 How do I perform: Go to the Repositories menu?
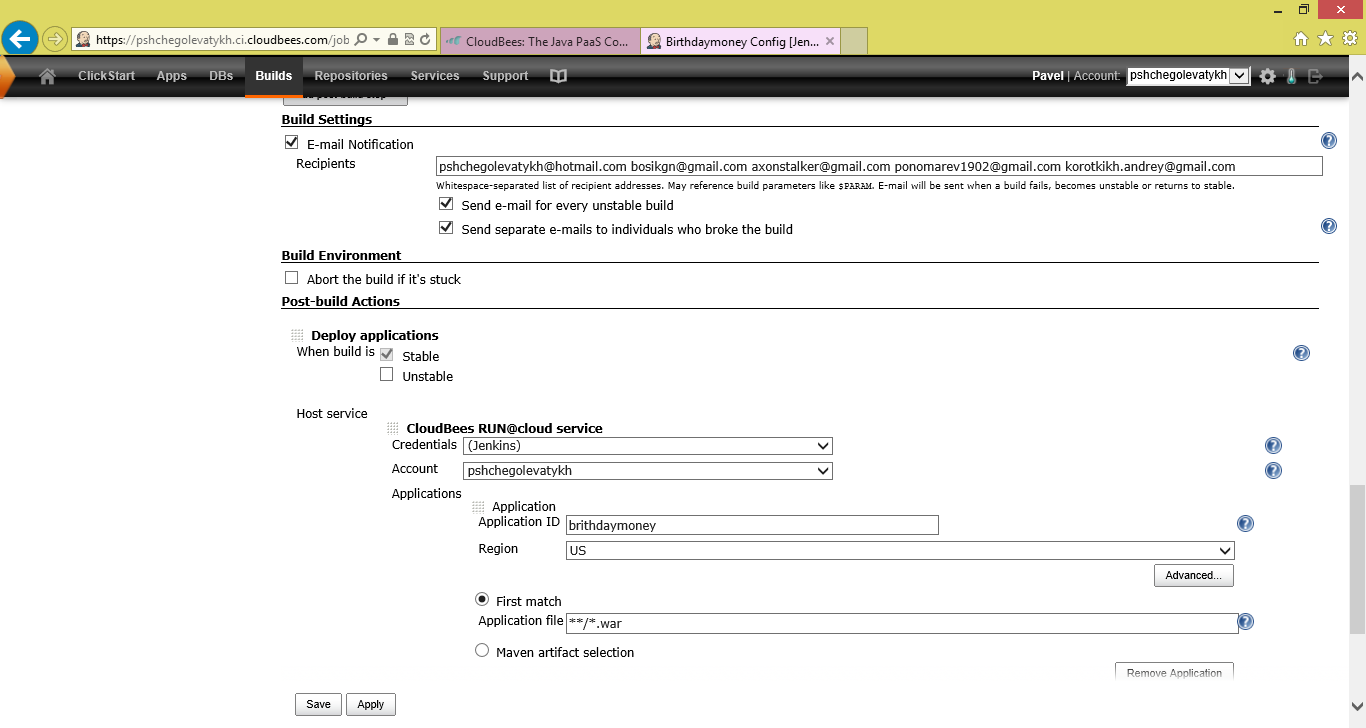point(350,76)
